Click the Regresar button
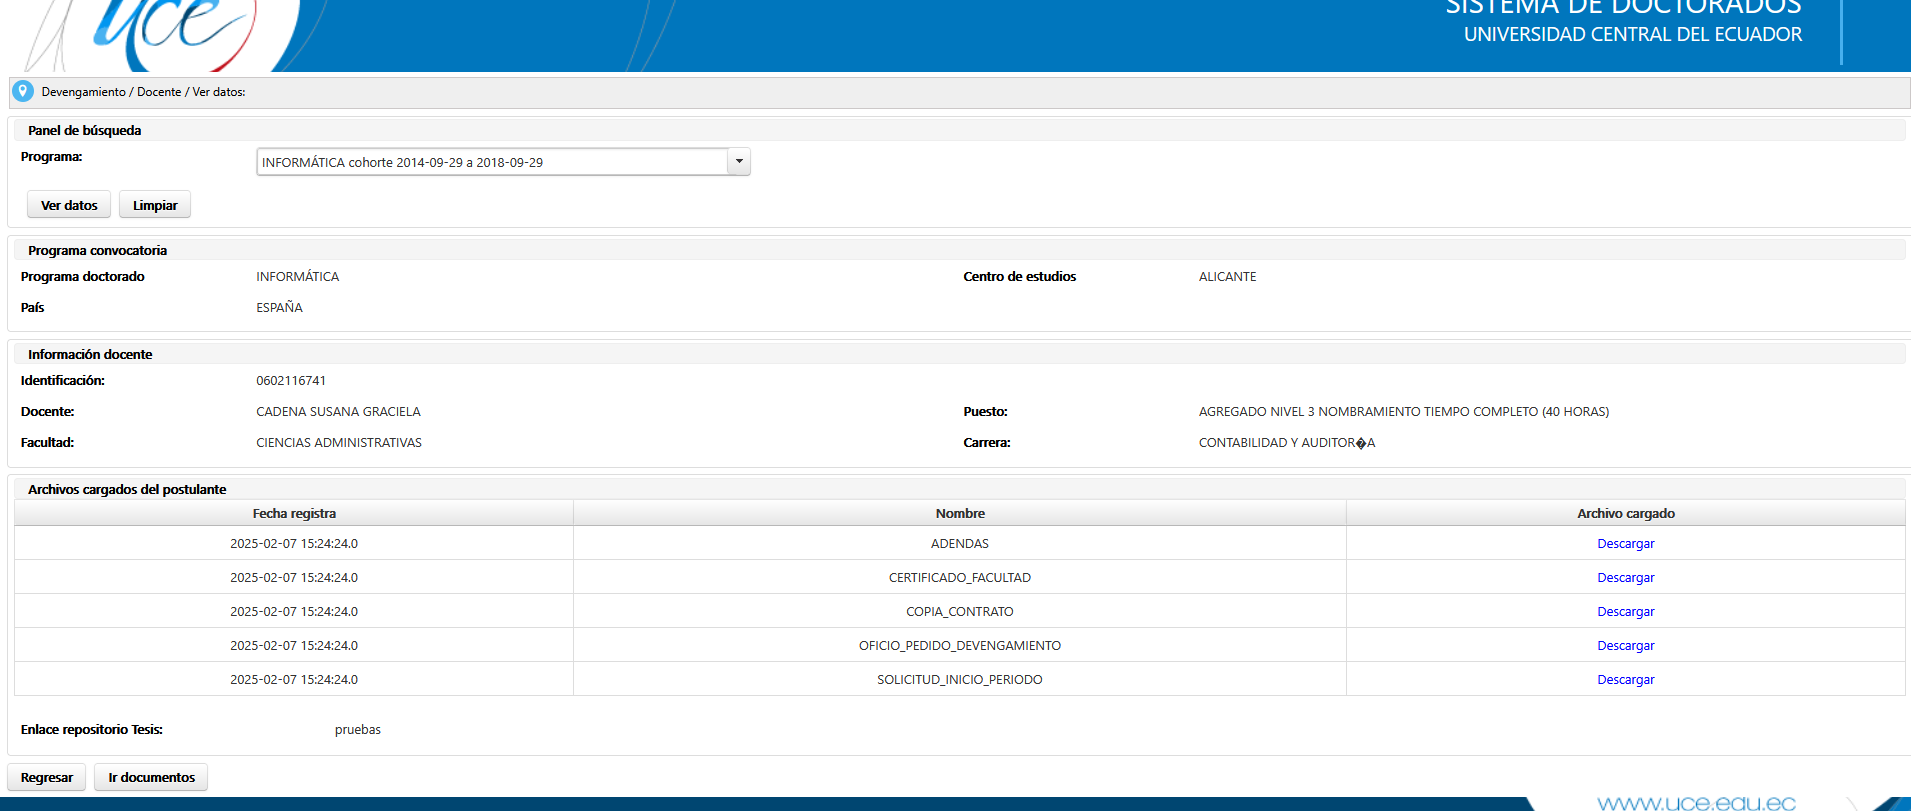The width and height of the screenshot is (1911, 811). pyautogui.click(x=47, y=777)
